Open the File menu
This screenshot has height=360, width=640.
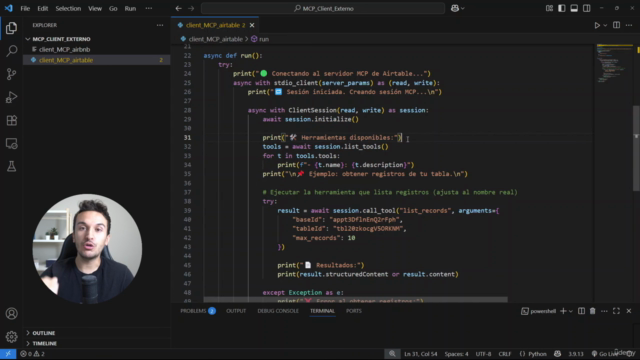point(25,8)
